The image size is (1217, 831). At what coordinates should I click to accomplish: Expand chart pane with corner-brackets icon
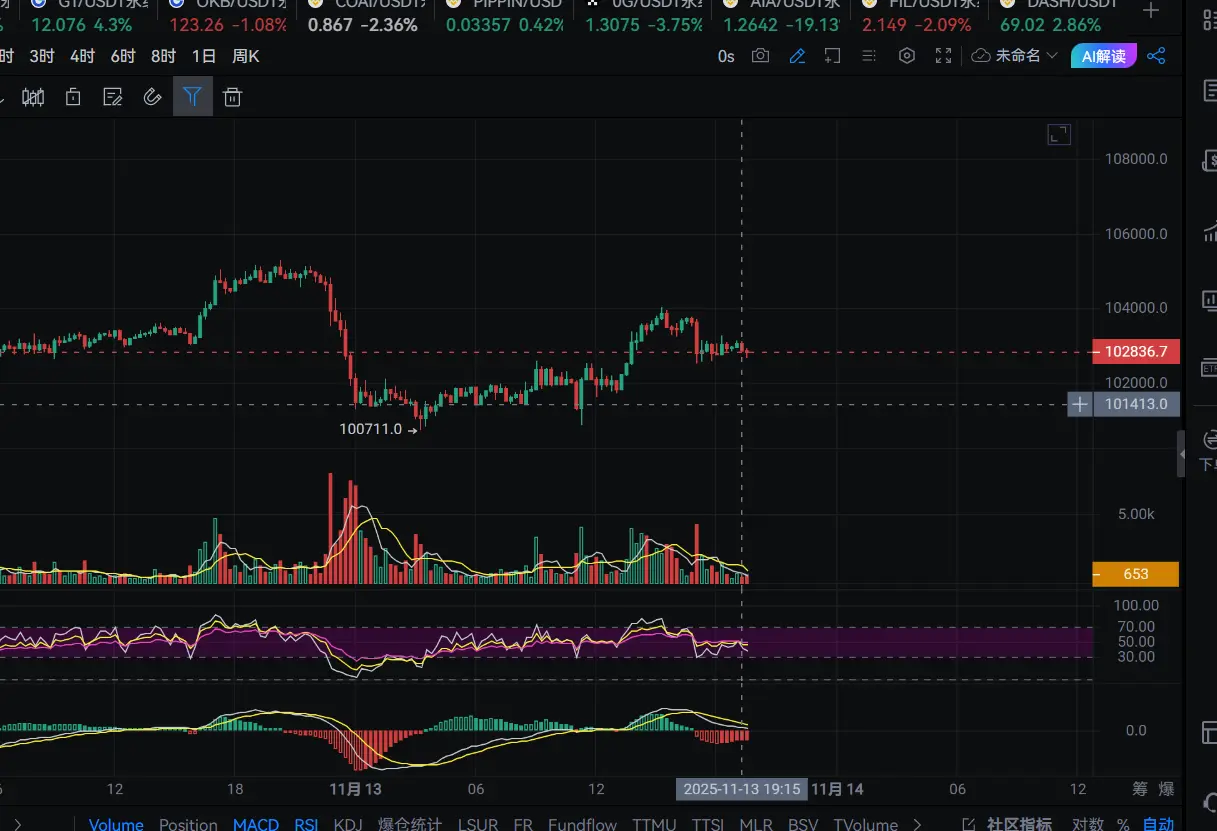[x=1059, y=134]
